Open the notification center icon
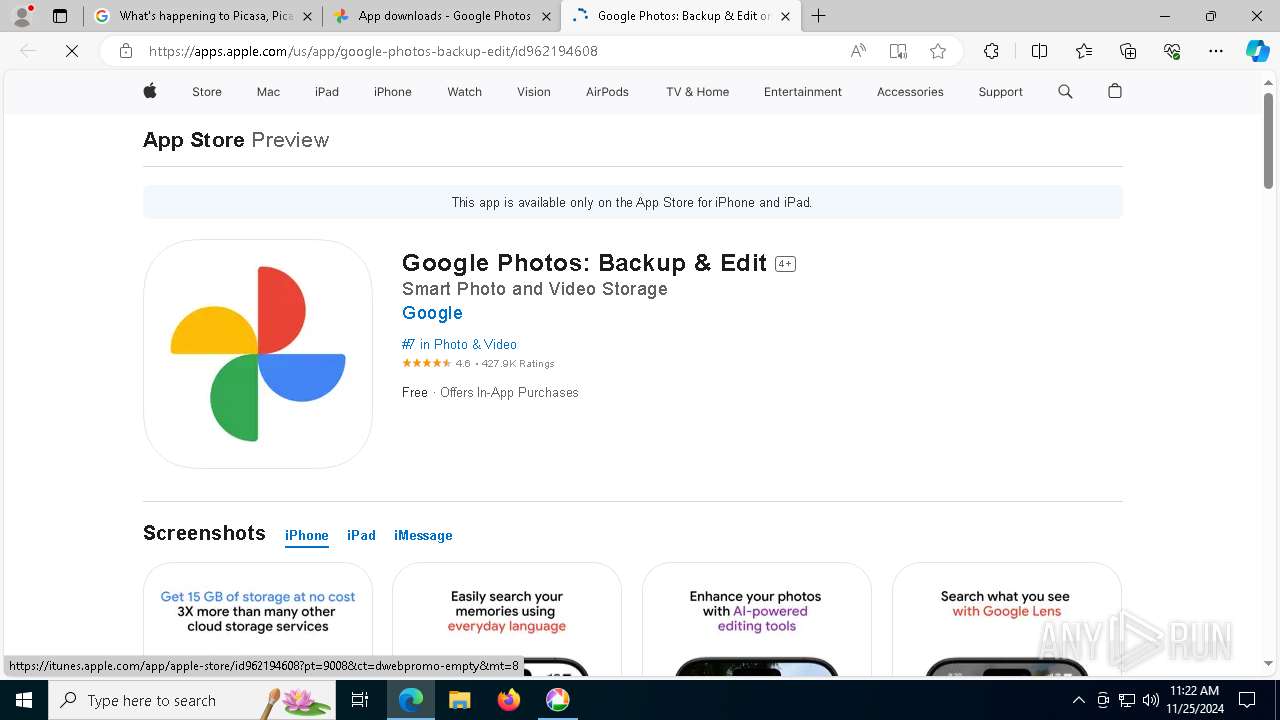The height and width of the screenshot is (720, 1280). 1247,700
